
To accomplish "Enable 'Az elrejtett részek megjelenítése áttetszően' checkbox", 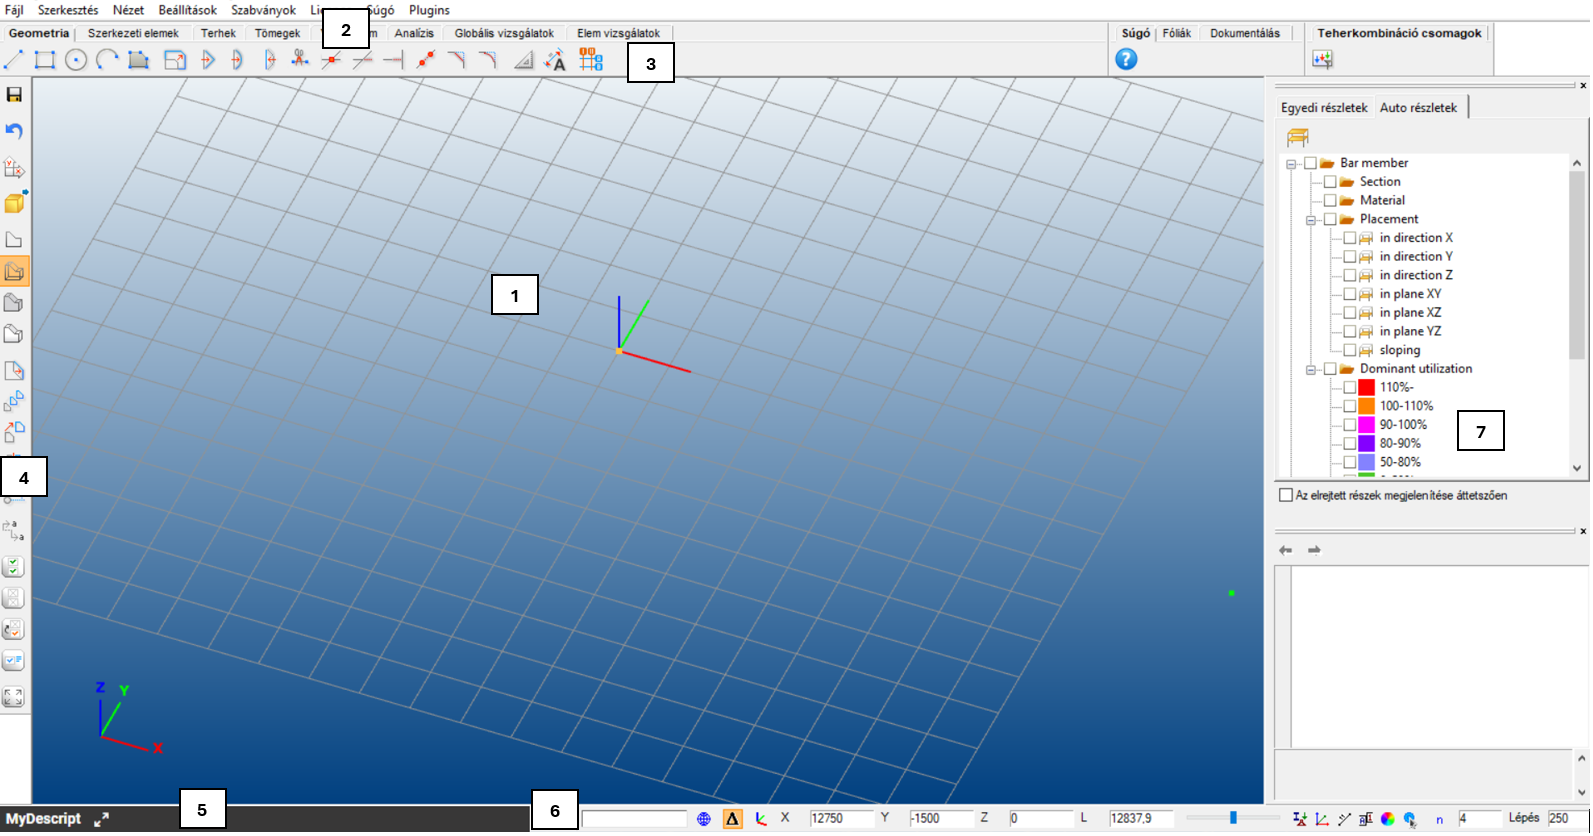I will (x=1286, y=495).
